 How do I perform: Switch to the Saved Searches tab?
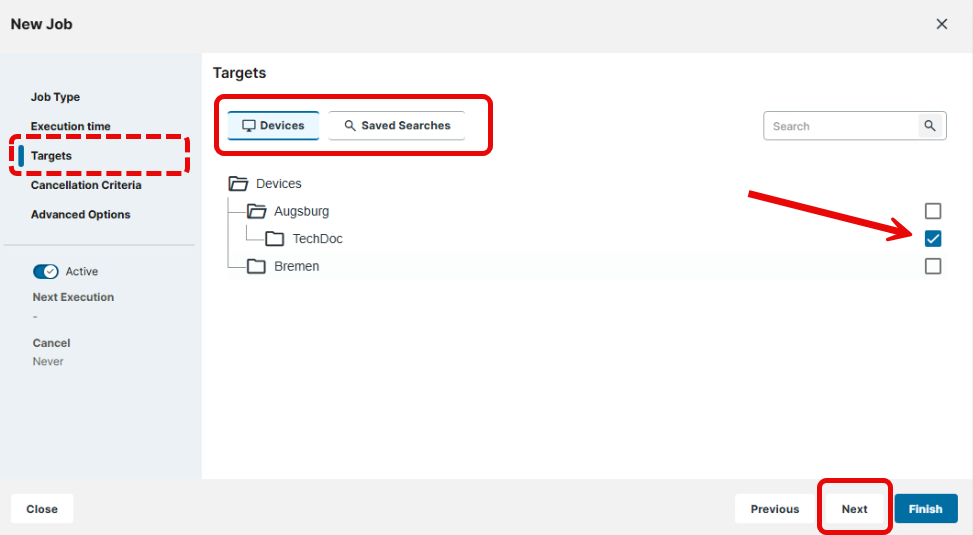click(x=397, y=126)
